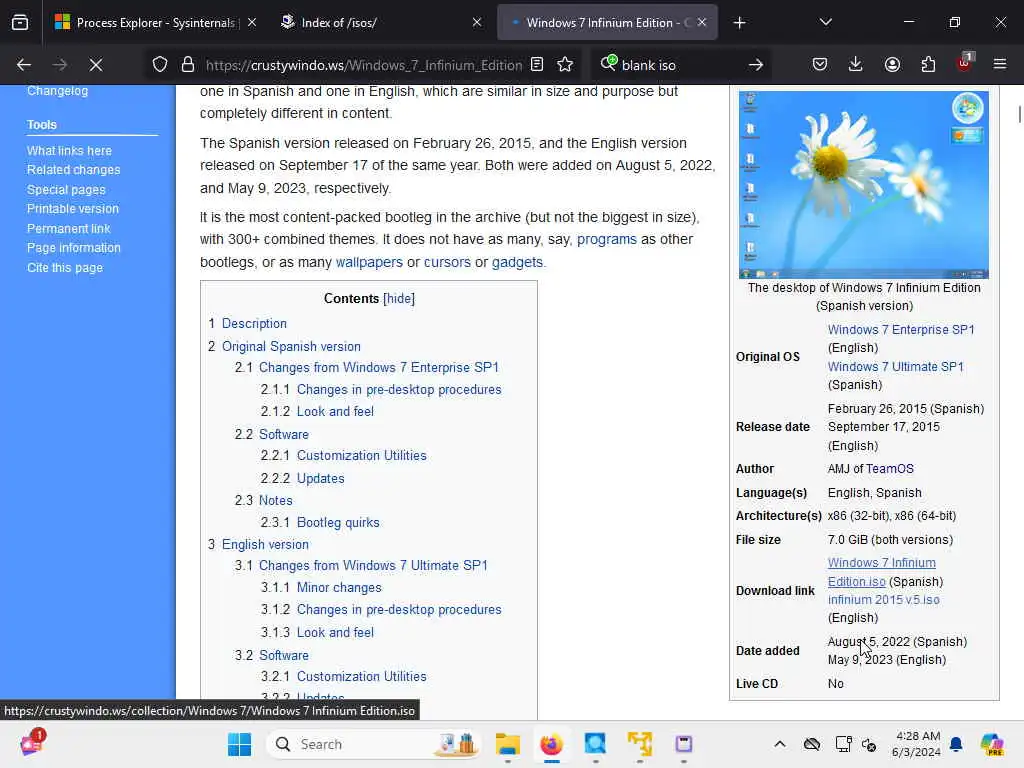1024x768 pixels.
Task: Hide the Contents table
Action: click(x=399, y=298)
